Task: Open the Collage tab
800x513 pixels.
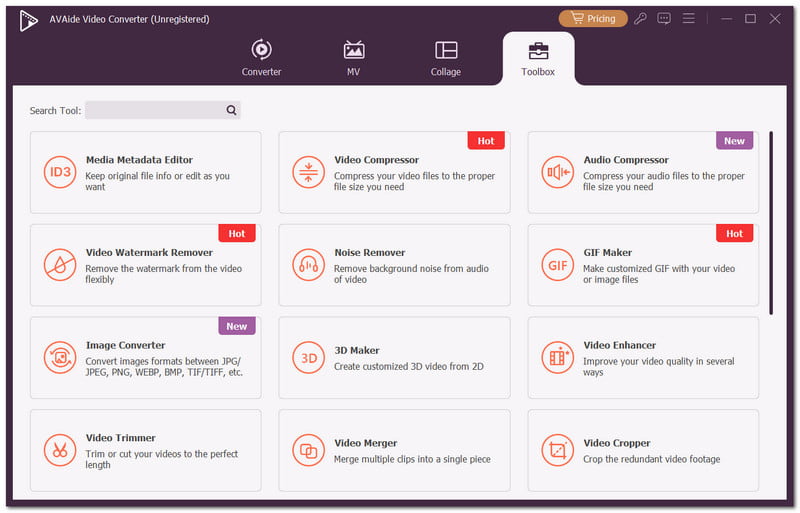Action: tap(446, 58)
